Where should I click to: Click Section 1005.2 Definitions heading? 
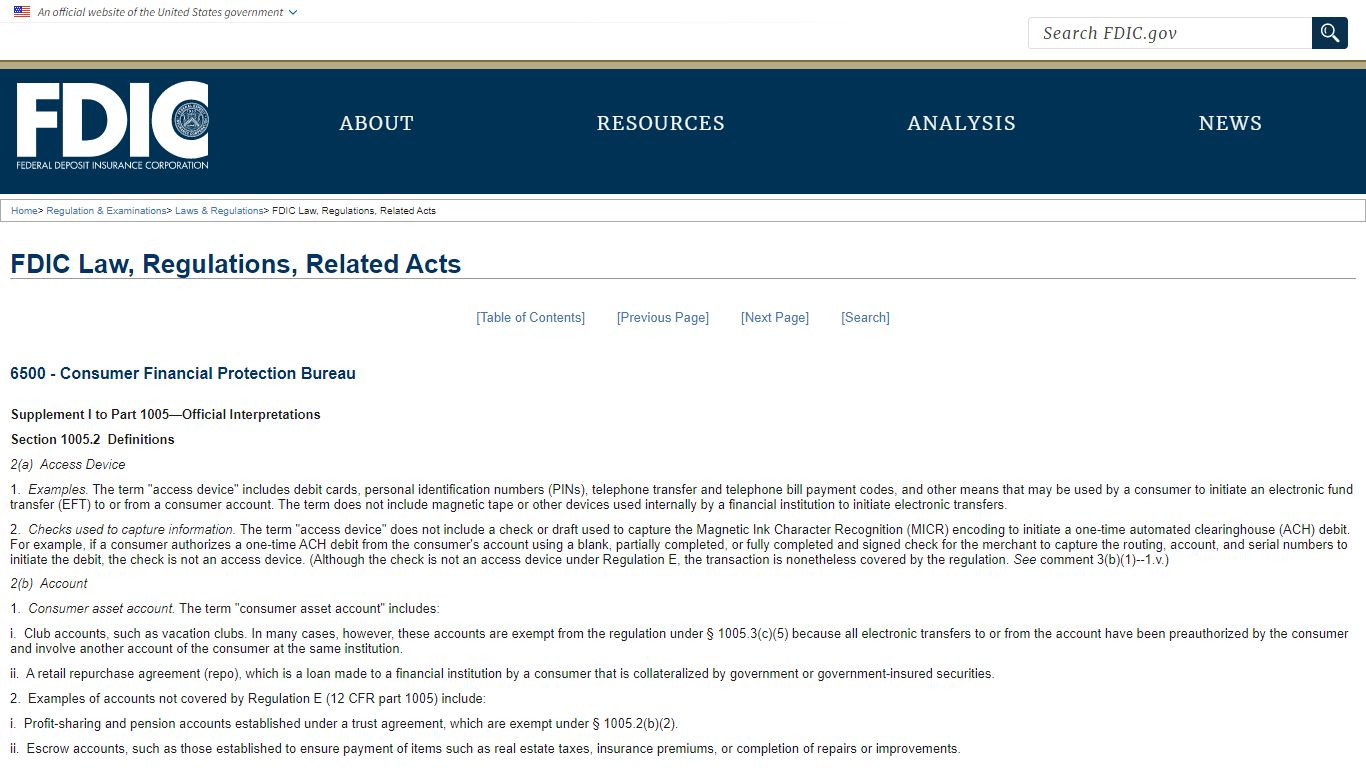click(x=93, y=440)
